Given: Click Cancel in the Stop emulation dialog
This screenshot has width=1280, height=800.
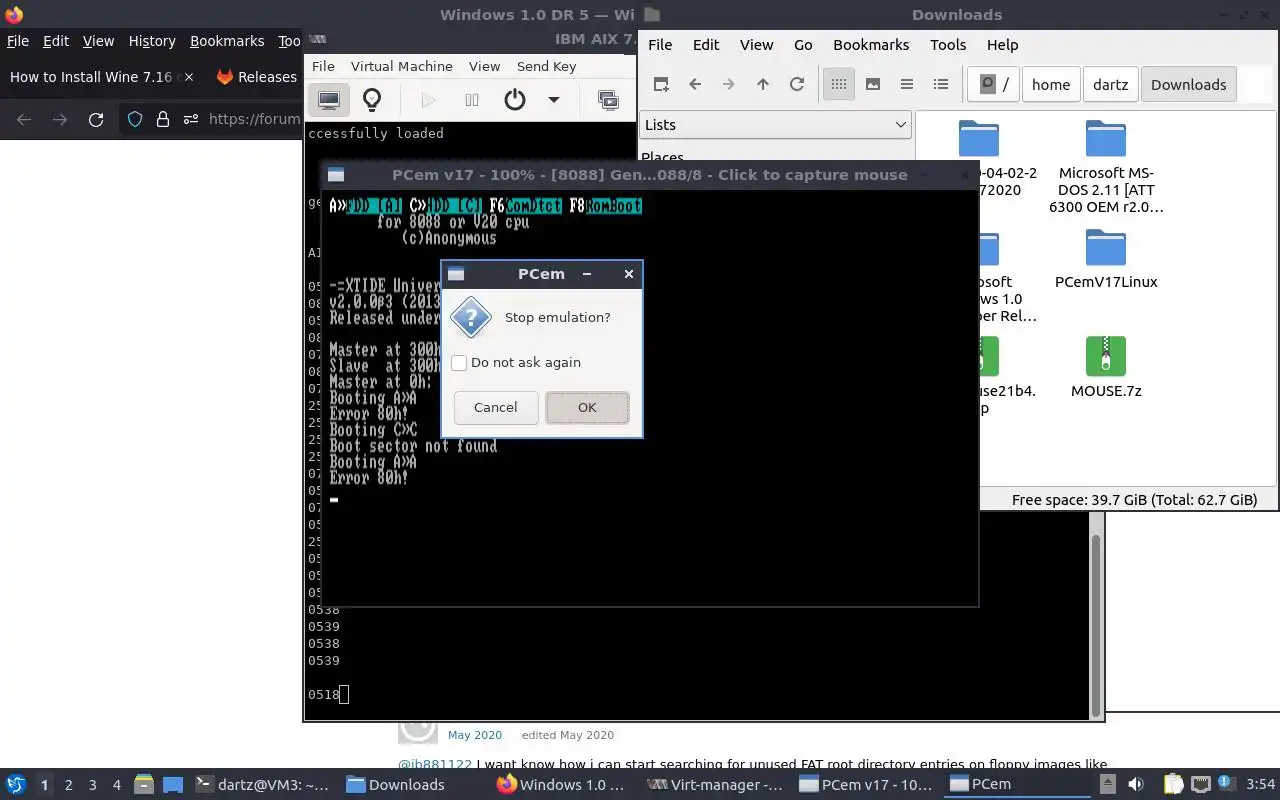Looking at the screenshot, I should click(x=496, y=407).
